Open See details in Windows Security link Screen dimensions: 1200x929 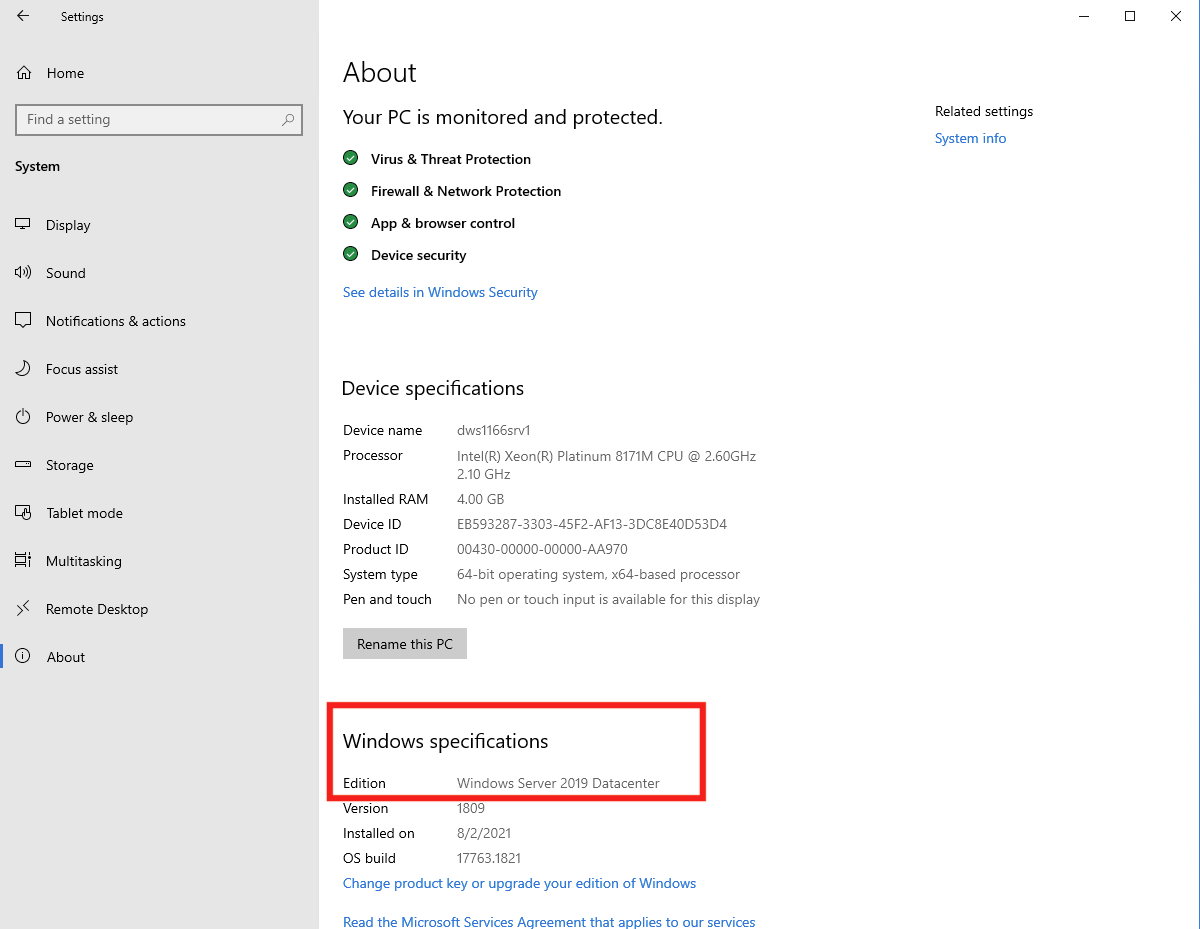coord(440,292)
